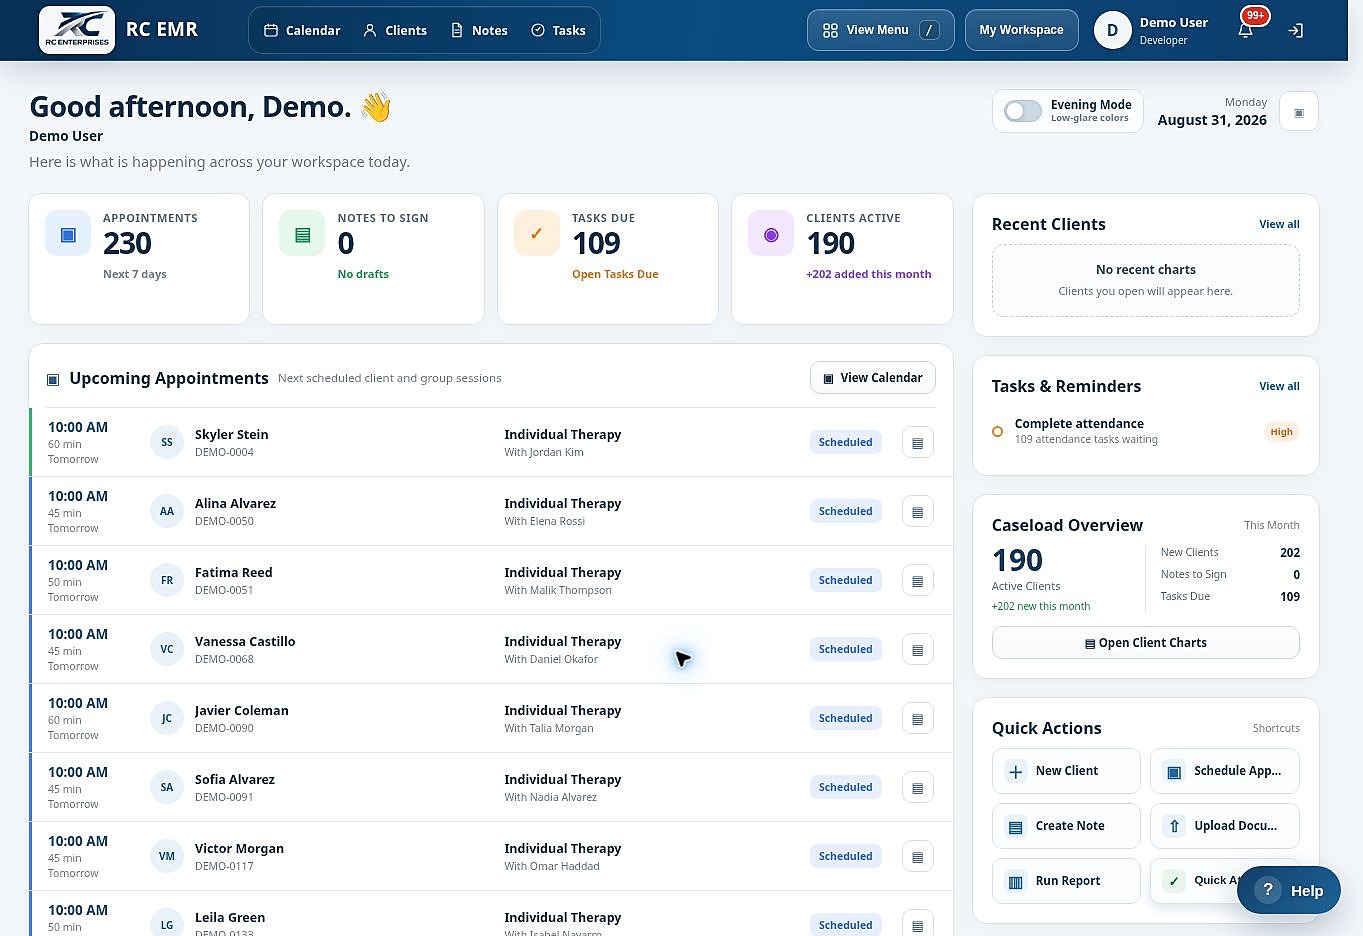Screen dimensions: 1363x936
Task: Click the Complete attendance task circle
Action: click(997, 432)
